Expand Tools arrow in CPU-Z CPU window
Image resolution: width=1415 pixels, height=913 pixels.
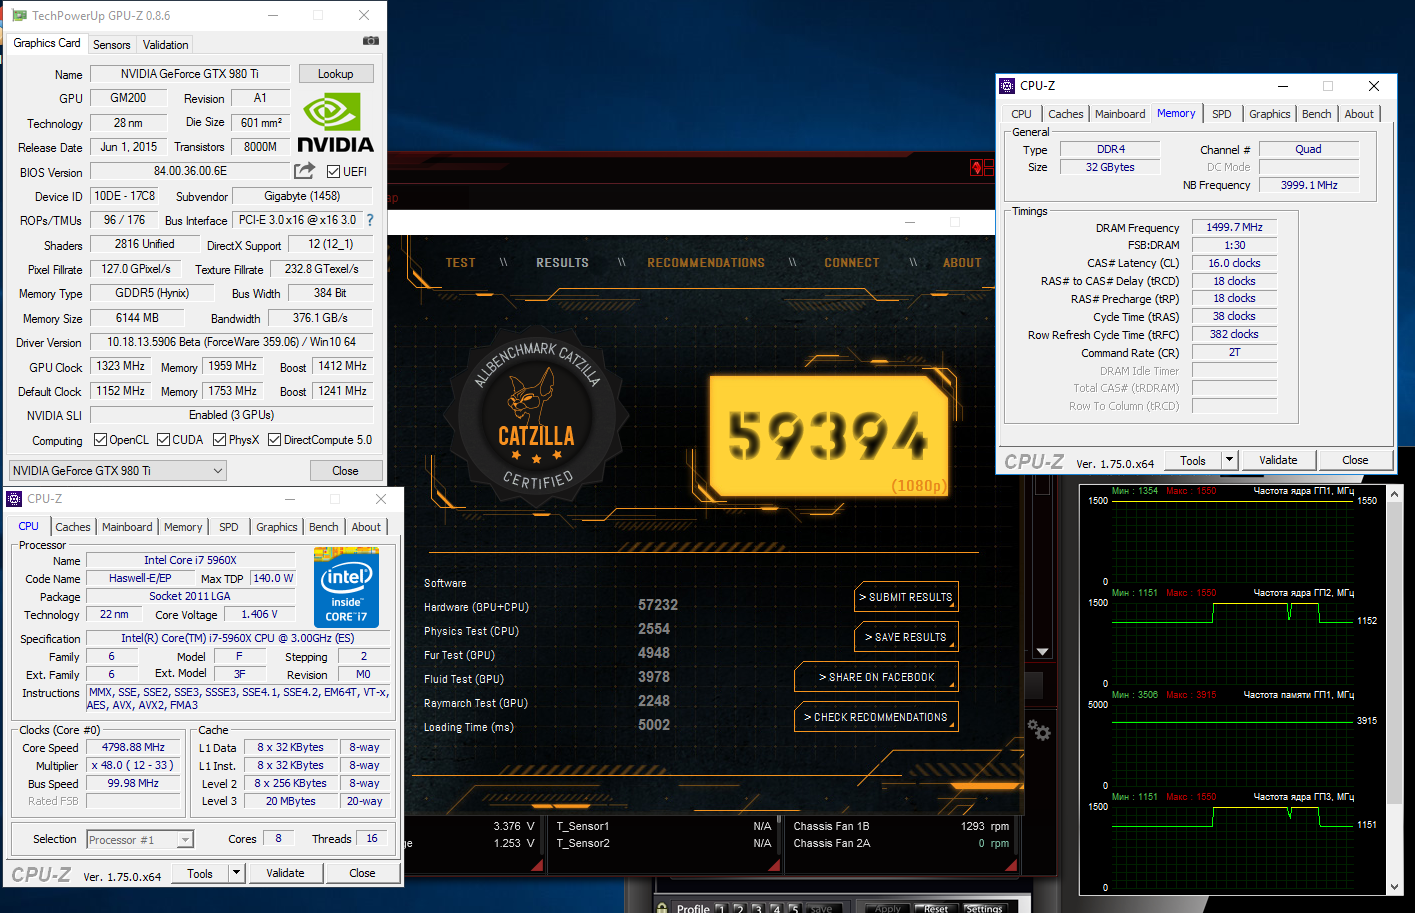(236, 873)
